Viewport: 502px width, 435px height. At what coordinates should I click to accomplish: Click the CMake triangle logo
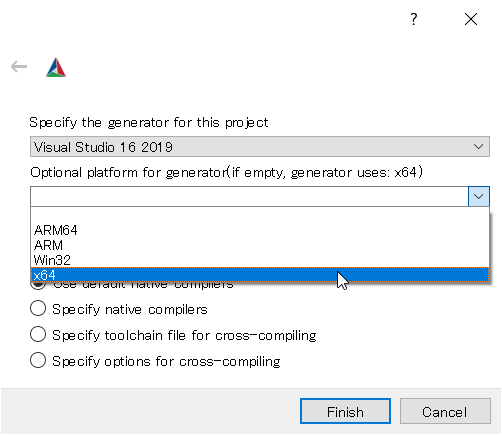coord(56,67)
